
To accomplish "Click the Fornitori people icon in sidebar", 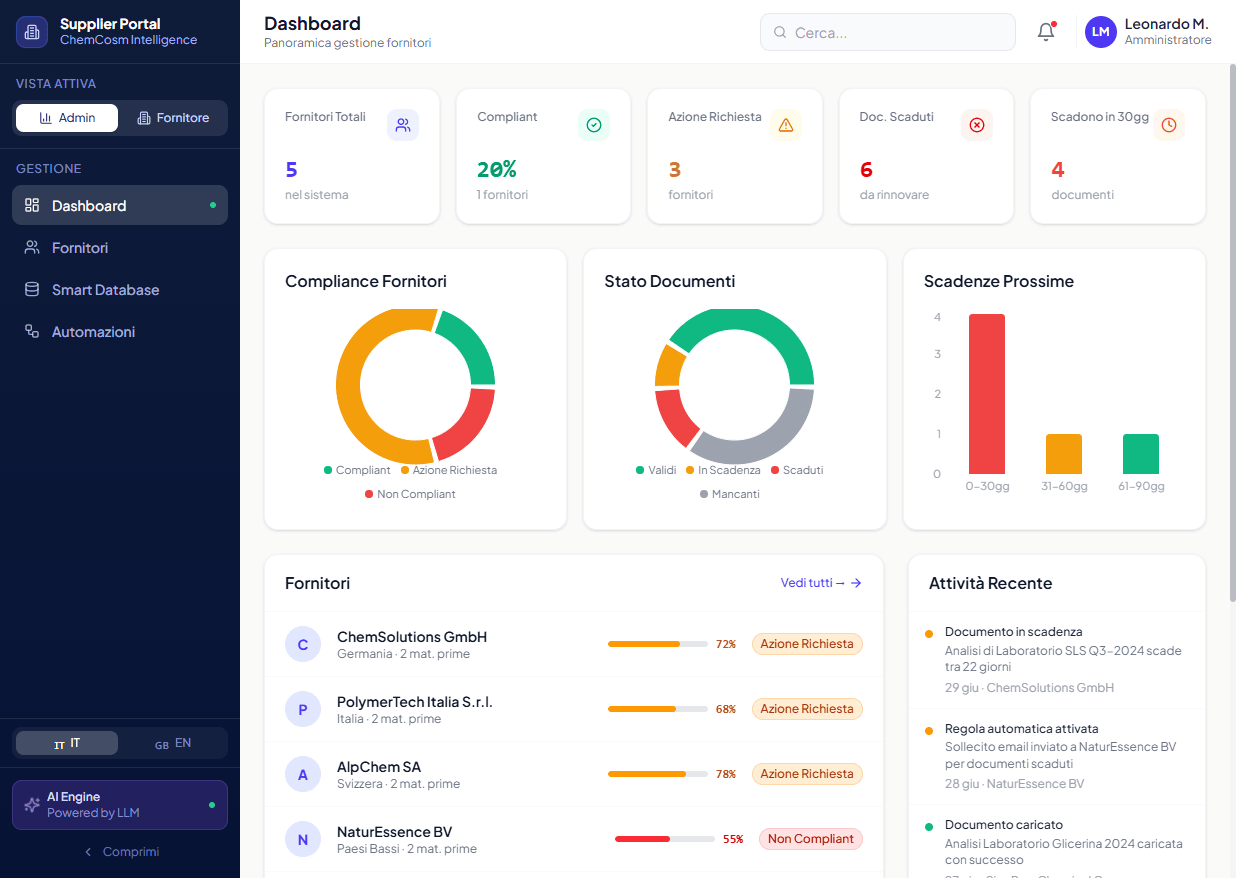I will [32, 247].
